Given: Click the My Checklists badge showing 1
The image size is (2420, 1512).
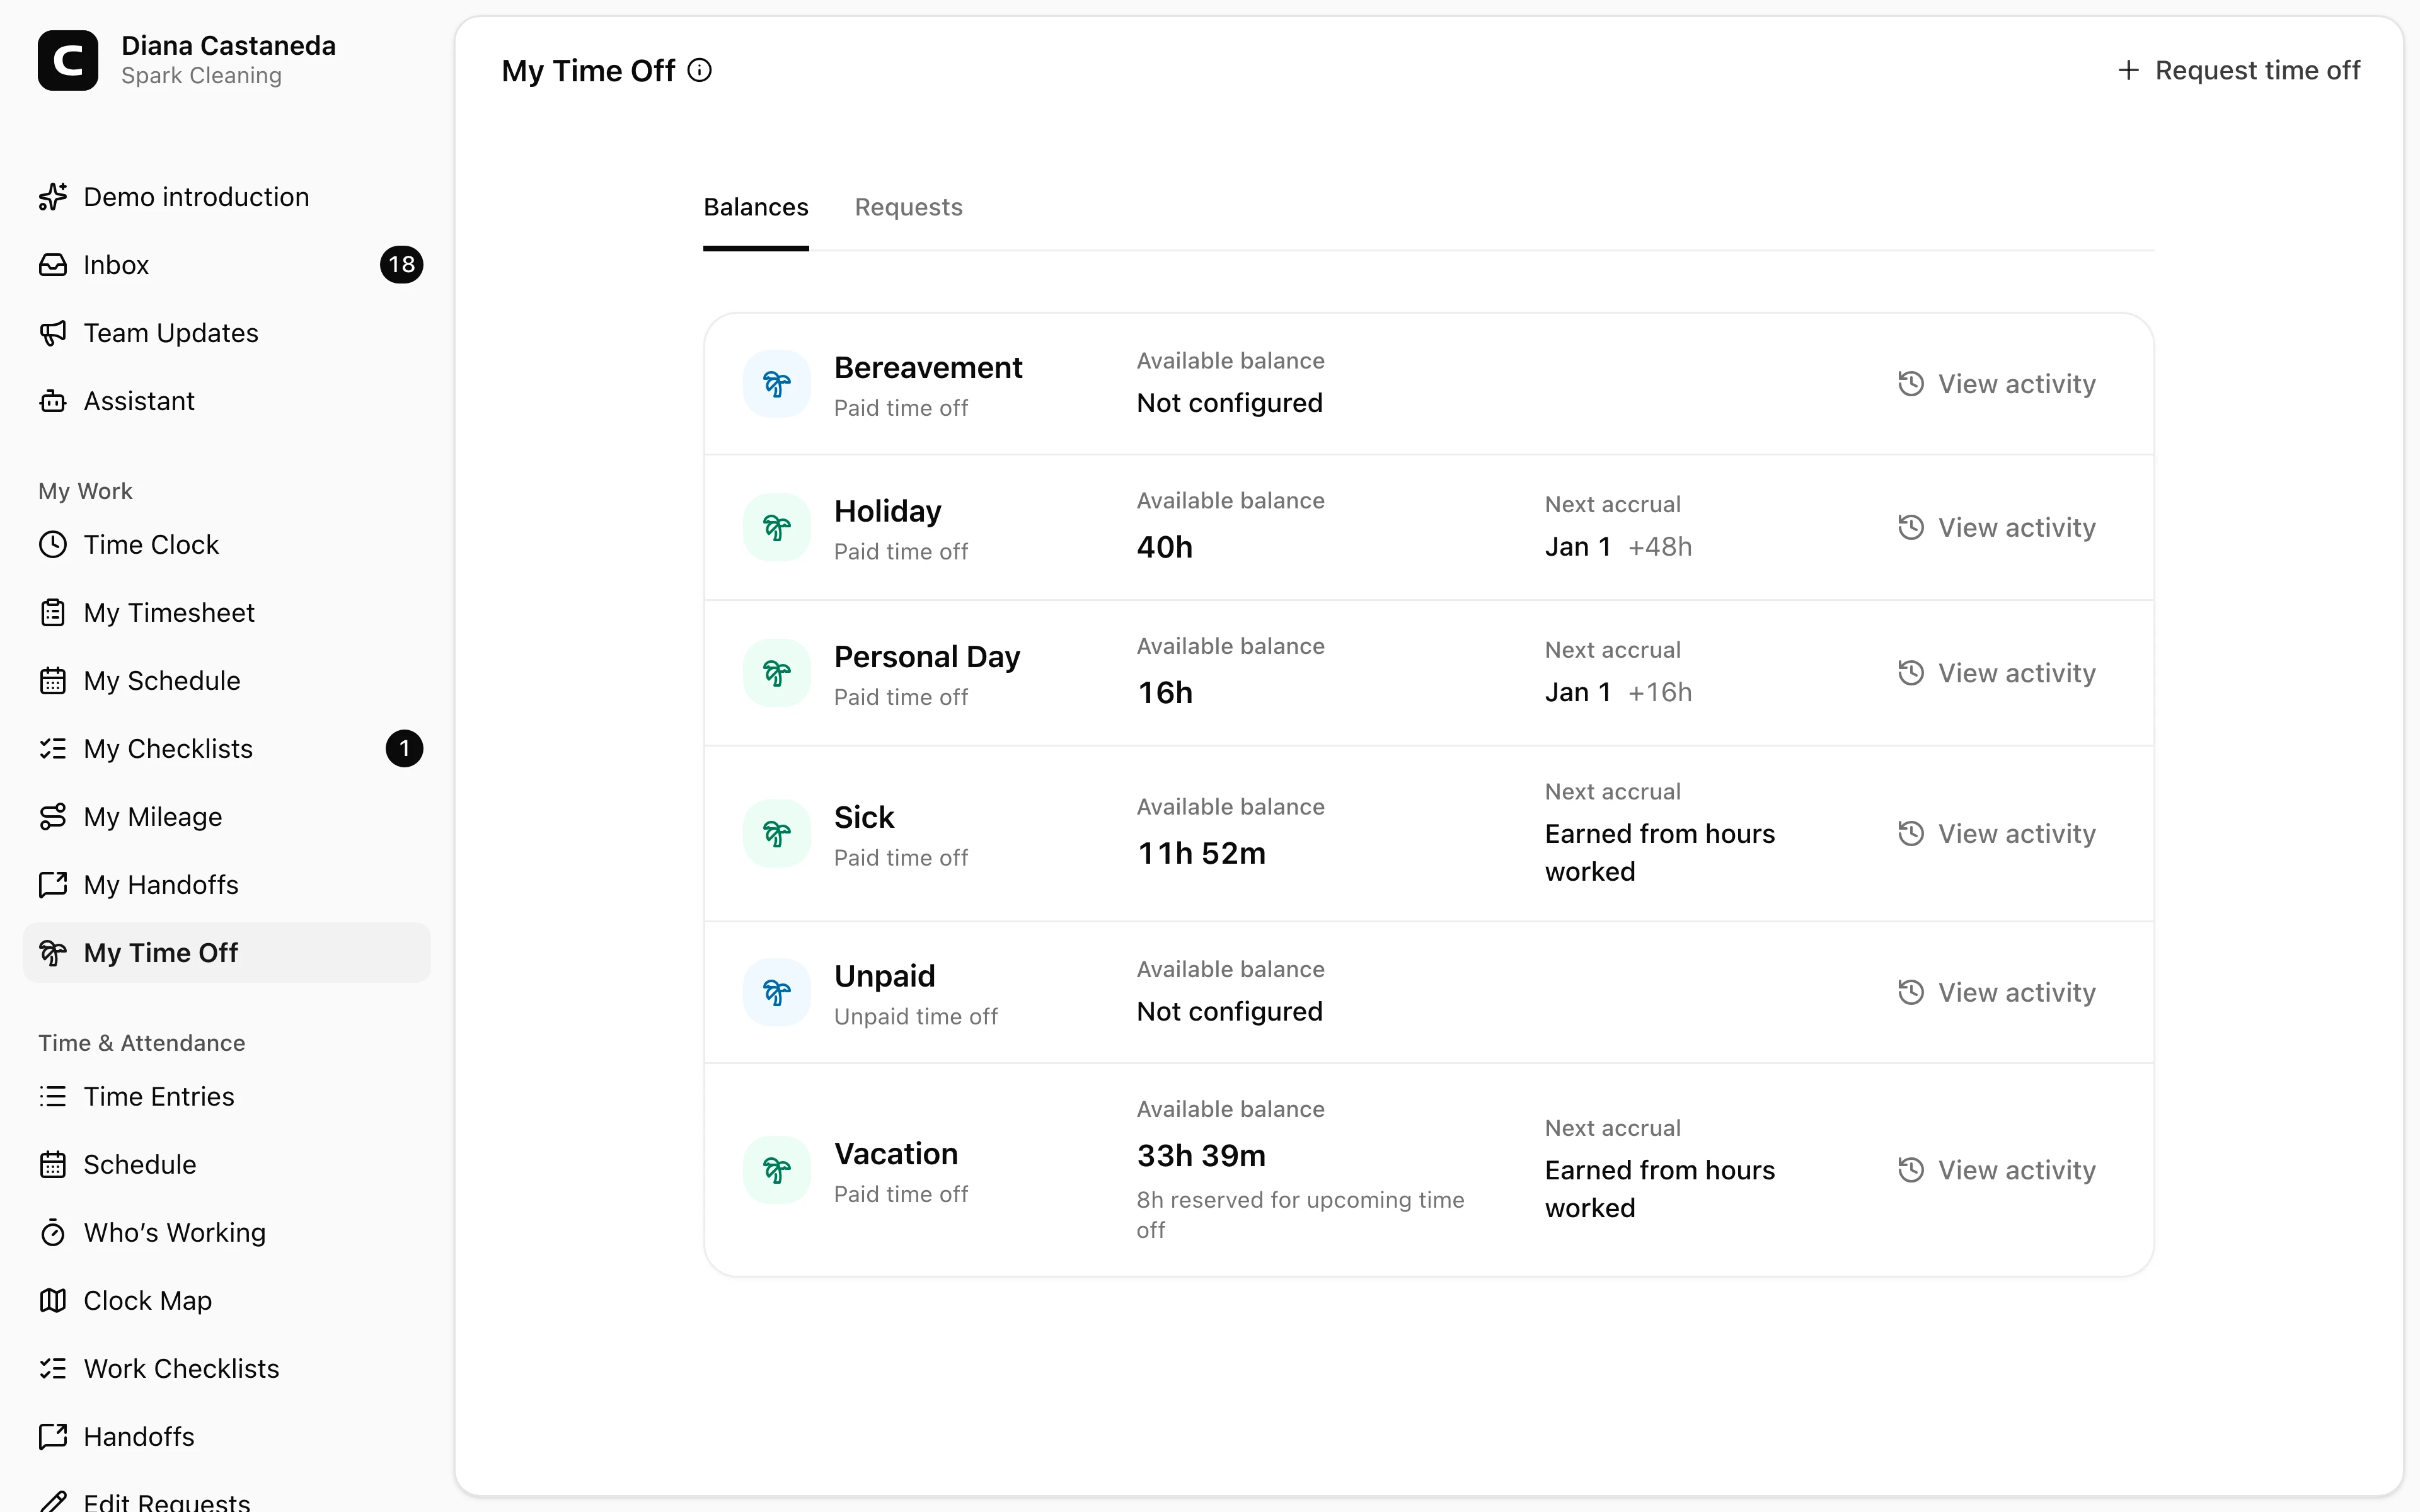Looking at the screenshot, I should coord(404,749).
